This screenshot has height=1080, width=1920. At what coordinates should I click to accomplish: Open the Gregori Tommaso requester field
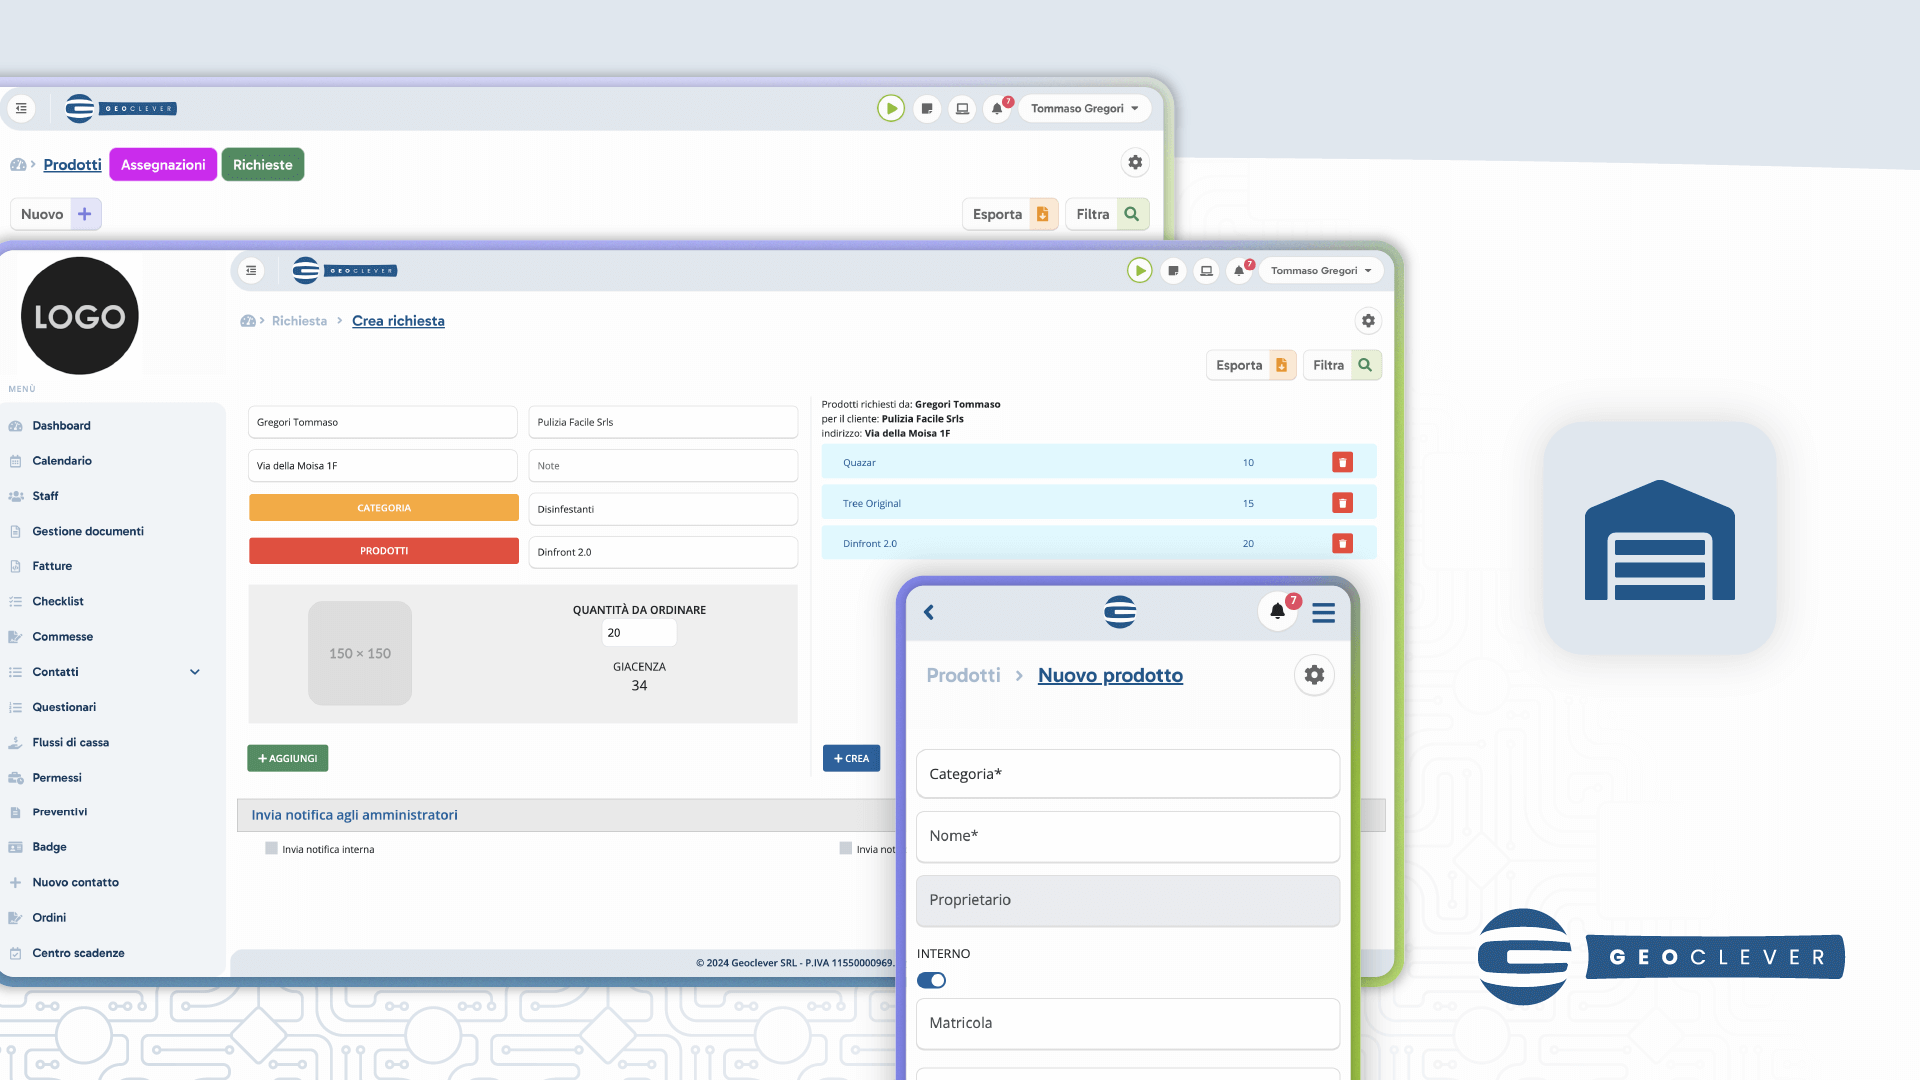pyautogui.click(x=383, y=422)
